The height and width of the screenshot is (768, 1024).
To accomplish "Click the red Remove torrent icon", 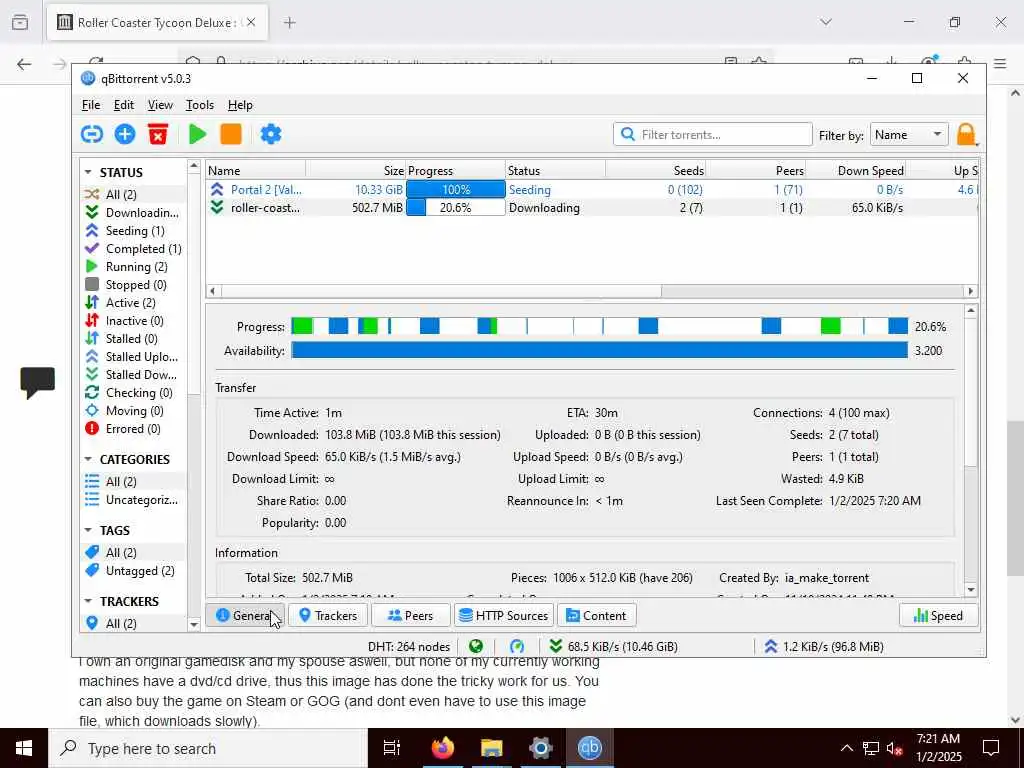I will pyautogui.click(x=158, y=134).
